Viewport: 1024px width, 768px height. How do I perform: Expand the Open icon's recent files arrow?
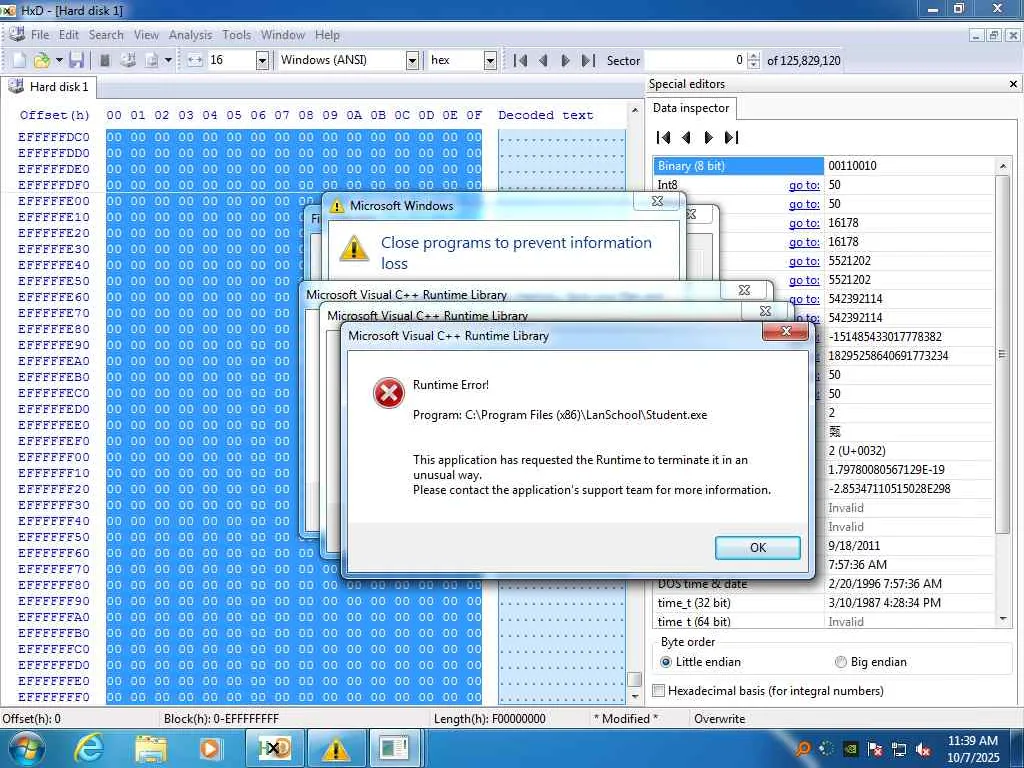(x=59, y=60)
